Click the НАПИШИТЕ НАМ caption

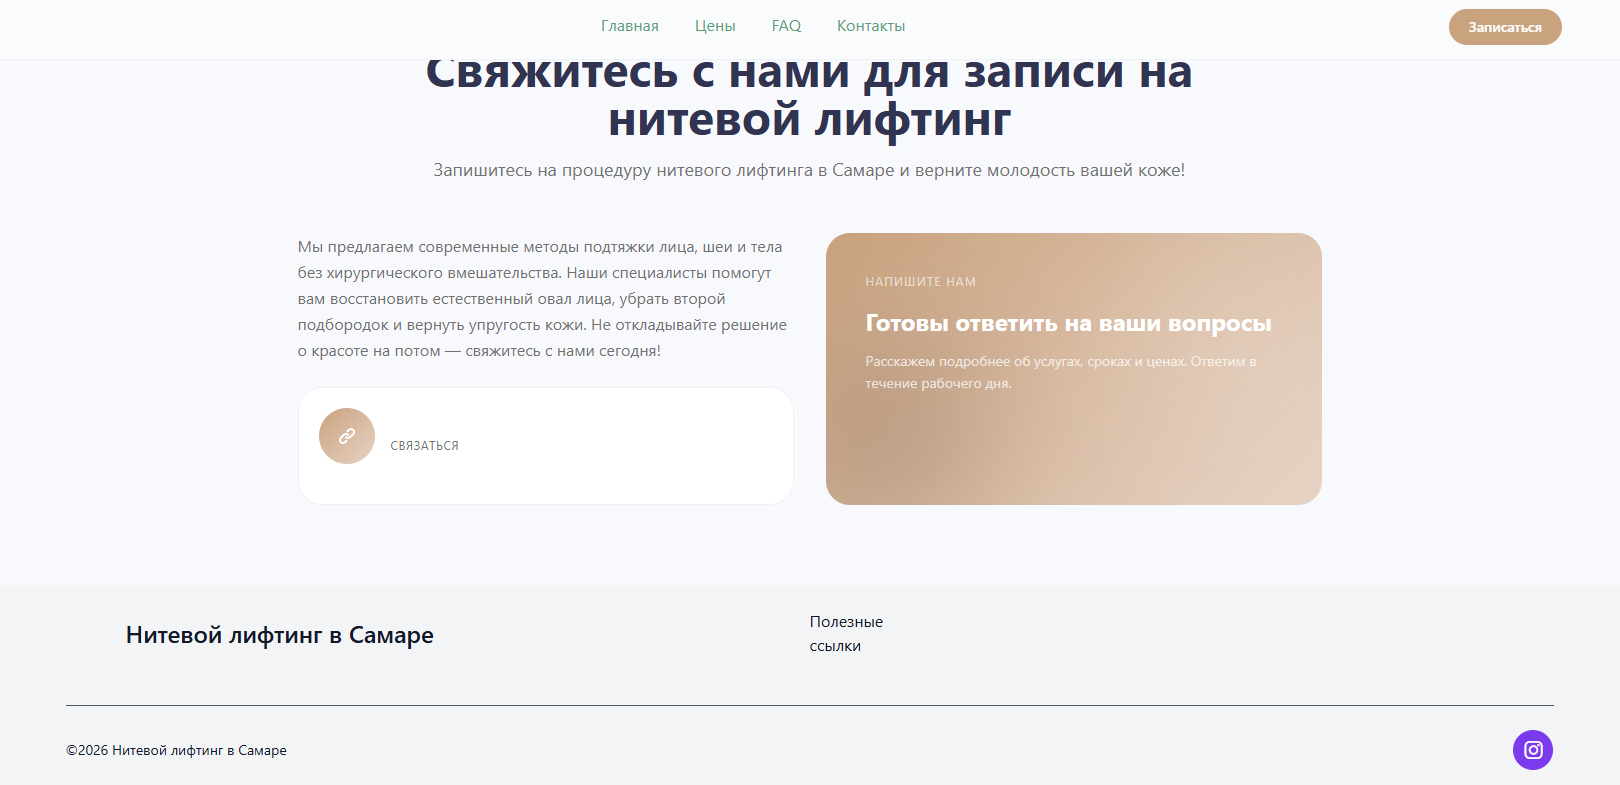(x=920, y=282)
